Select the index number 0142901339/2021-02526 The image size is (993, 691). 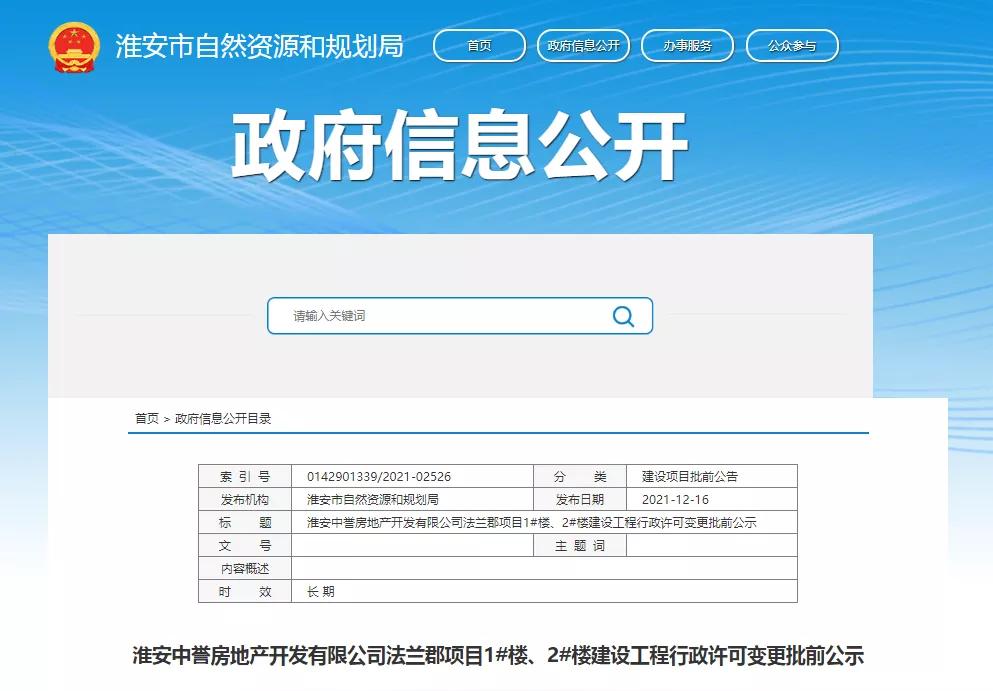coord(380,476)
